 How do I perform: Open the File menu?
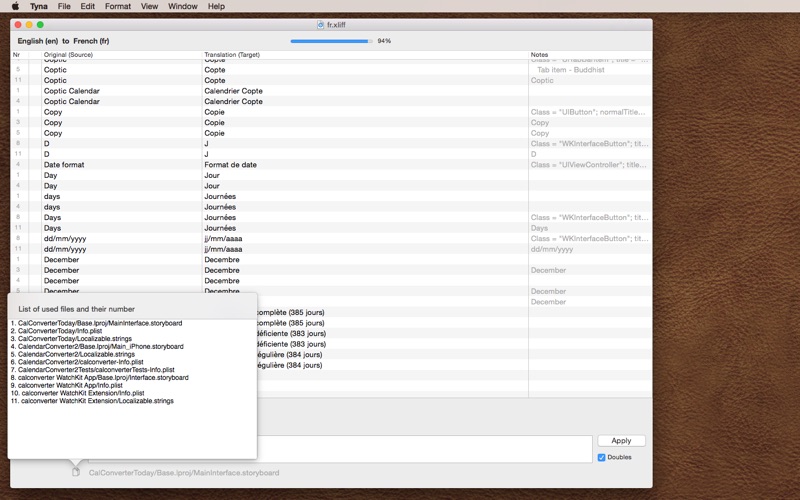64,6
